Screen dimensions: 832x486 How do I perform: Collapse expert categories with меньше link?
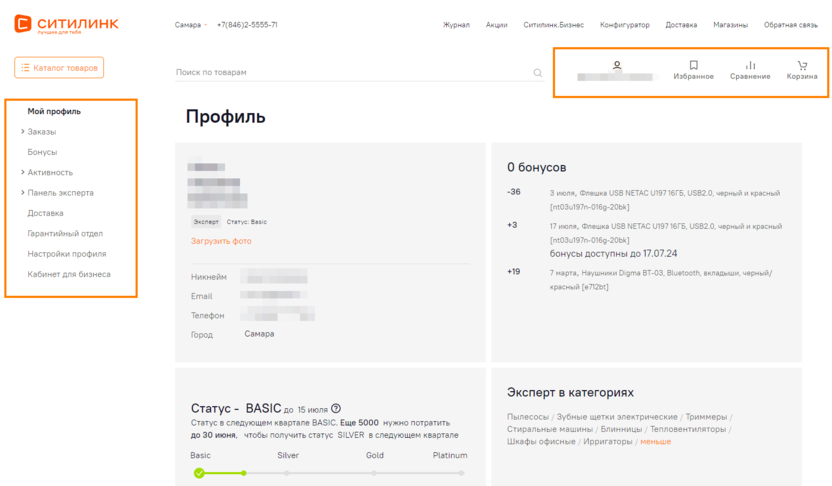point(656,441)
